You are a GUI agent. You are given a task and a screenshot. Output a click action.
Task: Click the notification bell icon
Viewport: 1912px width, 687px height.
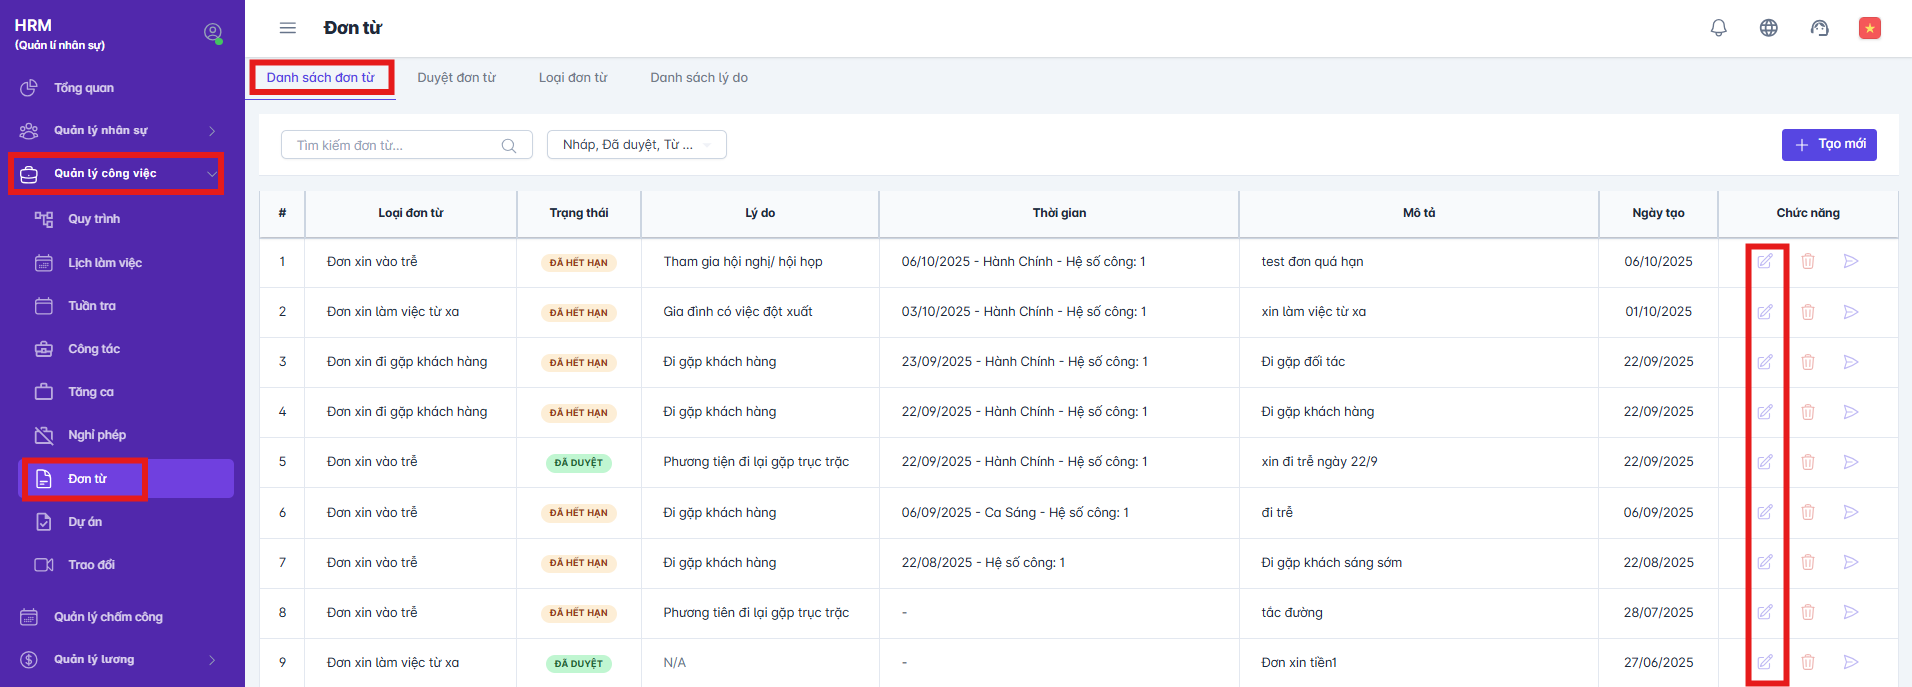point(1718,28)
